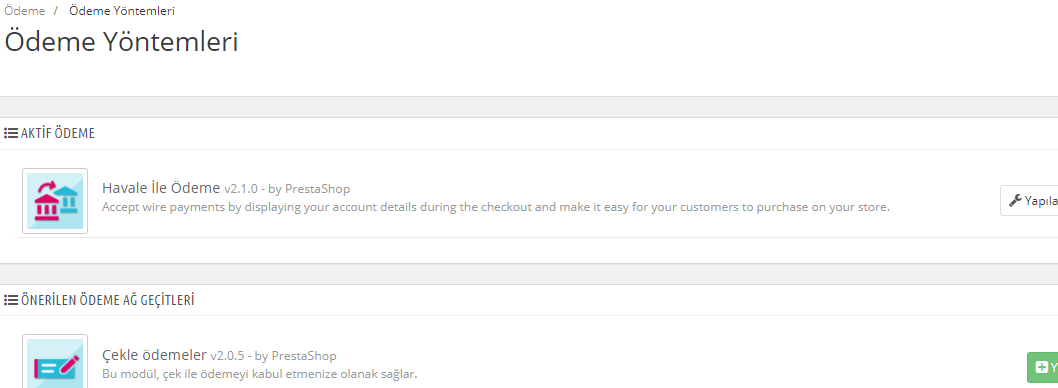The width and height of the screenshot is (1058, 388).
Task: Click the plus icon on the green install button
Action: tap(1041, 368)
